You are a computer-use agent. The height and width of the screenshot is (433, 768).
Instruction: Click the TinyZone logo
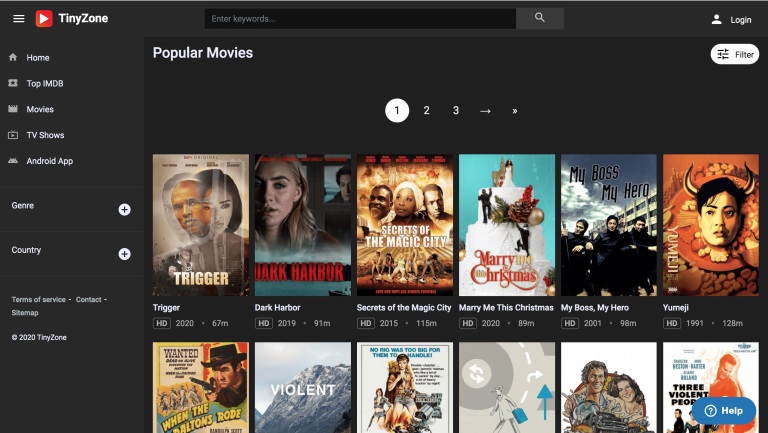coord(72,19)
